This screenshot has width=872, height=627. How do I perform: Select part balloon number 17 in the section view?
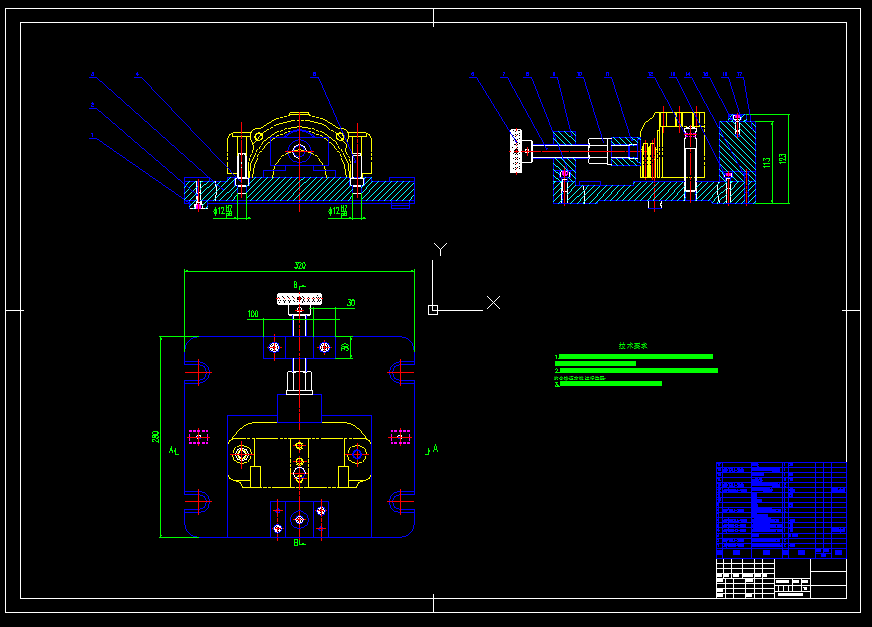click(740, 74)
